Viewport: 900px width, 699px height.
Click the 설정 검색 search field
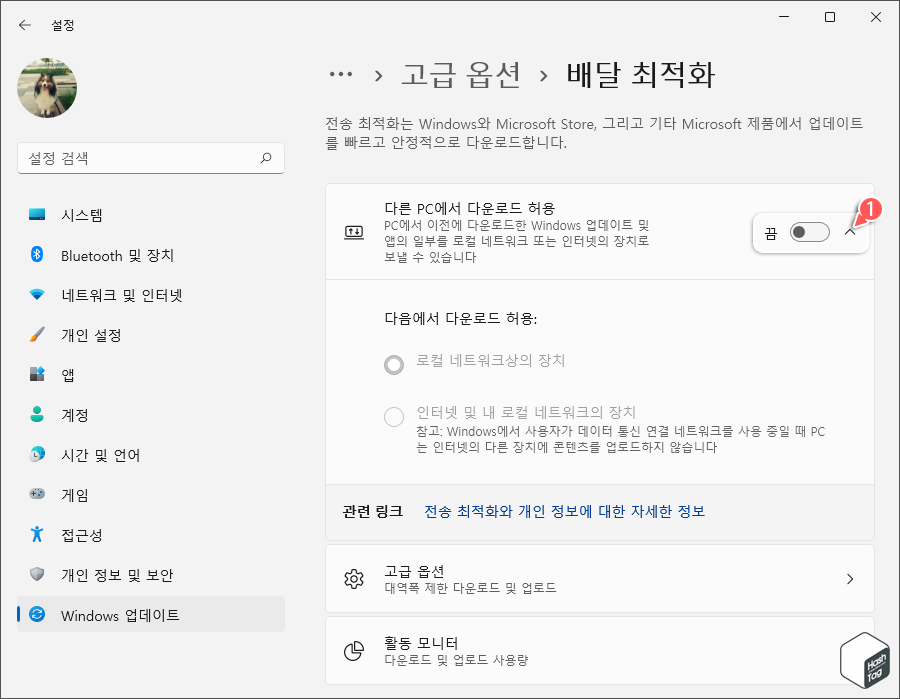(151, 158)
